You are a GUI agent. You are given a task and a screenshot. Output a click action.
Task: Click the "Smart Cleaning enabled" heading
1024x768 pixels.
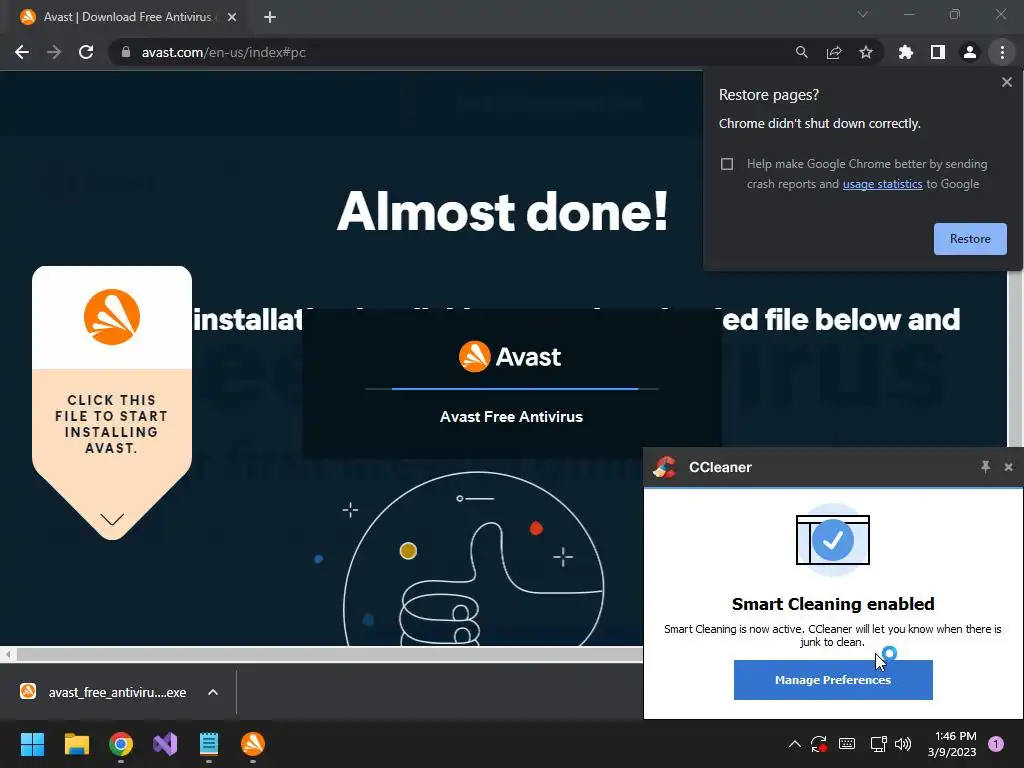(833, 603)
